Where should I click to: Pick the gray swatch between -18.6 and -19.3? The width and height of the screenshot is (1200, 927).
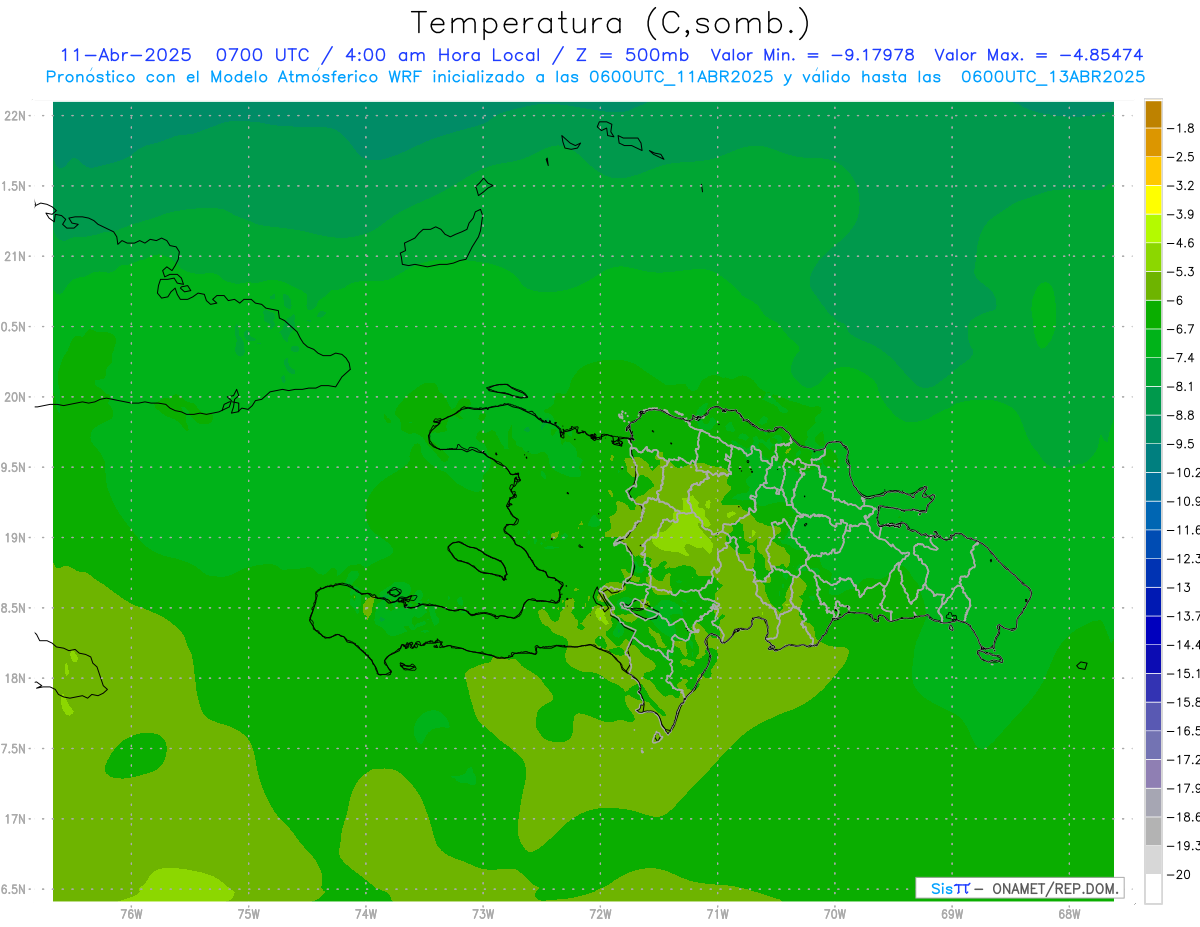click(x=1153, y=831)
